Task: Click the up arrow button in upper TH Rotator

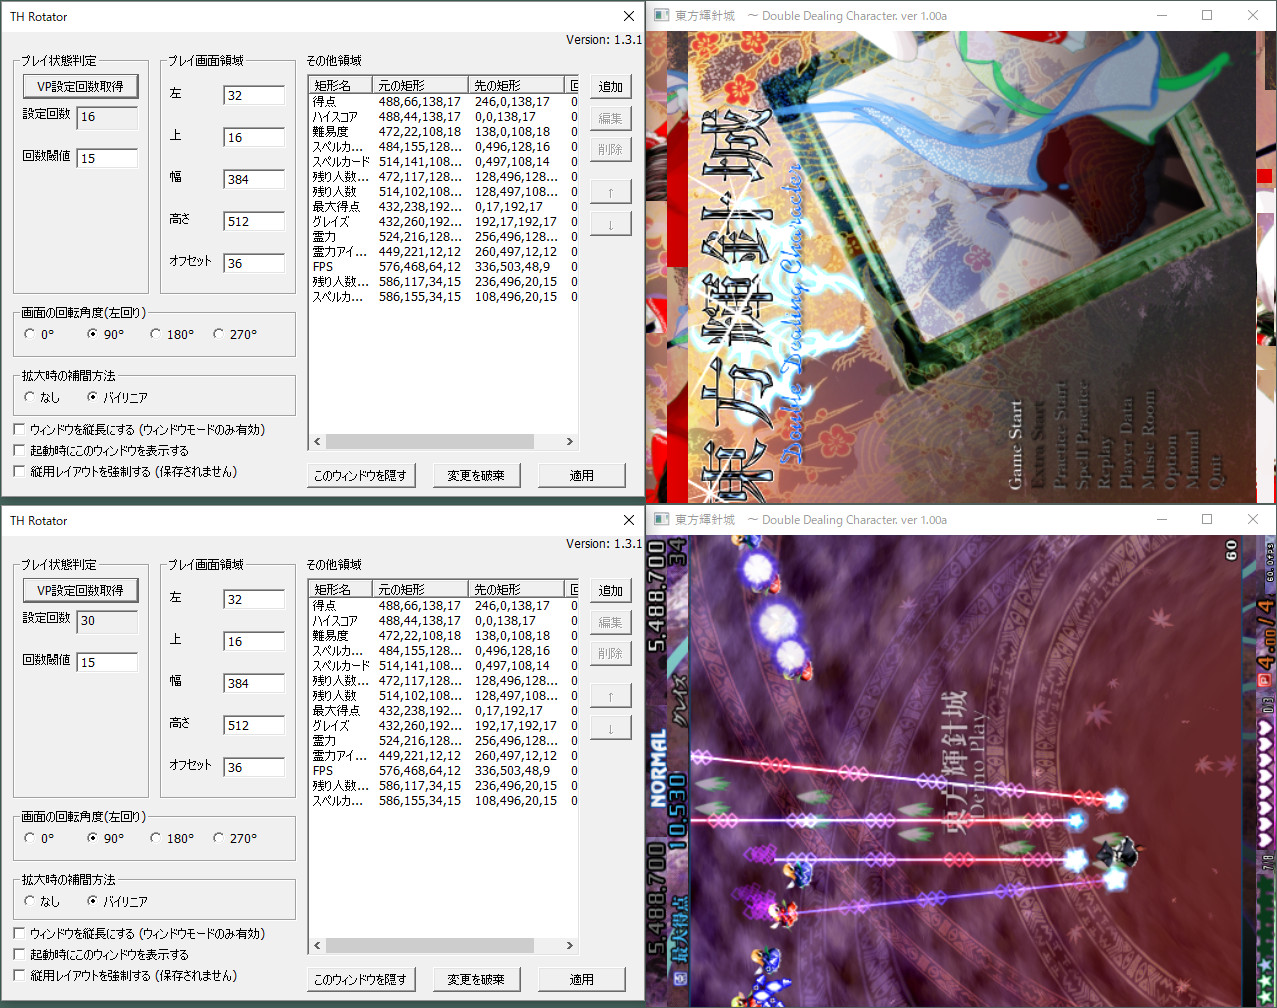Action: coord(610,192)
